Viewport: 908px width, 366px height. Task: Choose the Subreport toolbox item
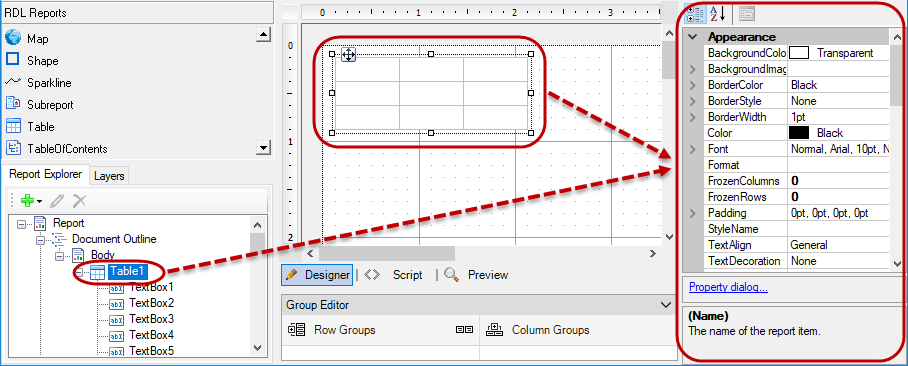(39, 105)
